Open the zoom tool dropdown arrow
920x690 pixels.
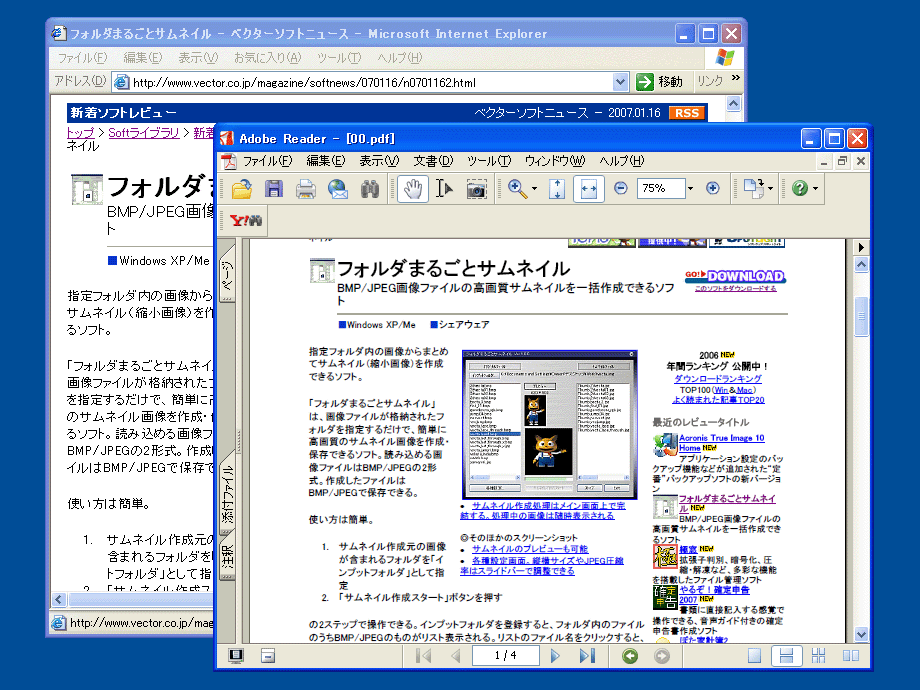pos(534,189)
